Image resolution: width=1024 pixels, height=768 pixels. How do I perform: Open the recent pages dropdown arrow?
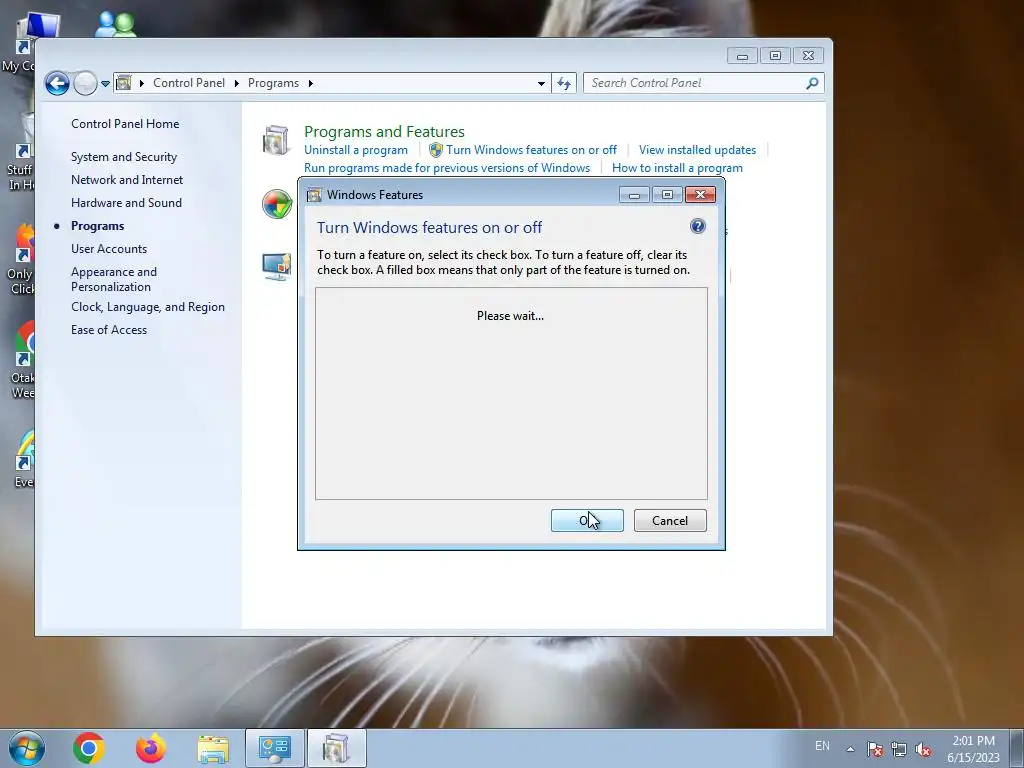tap(105, 84)
